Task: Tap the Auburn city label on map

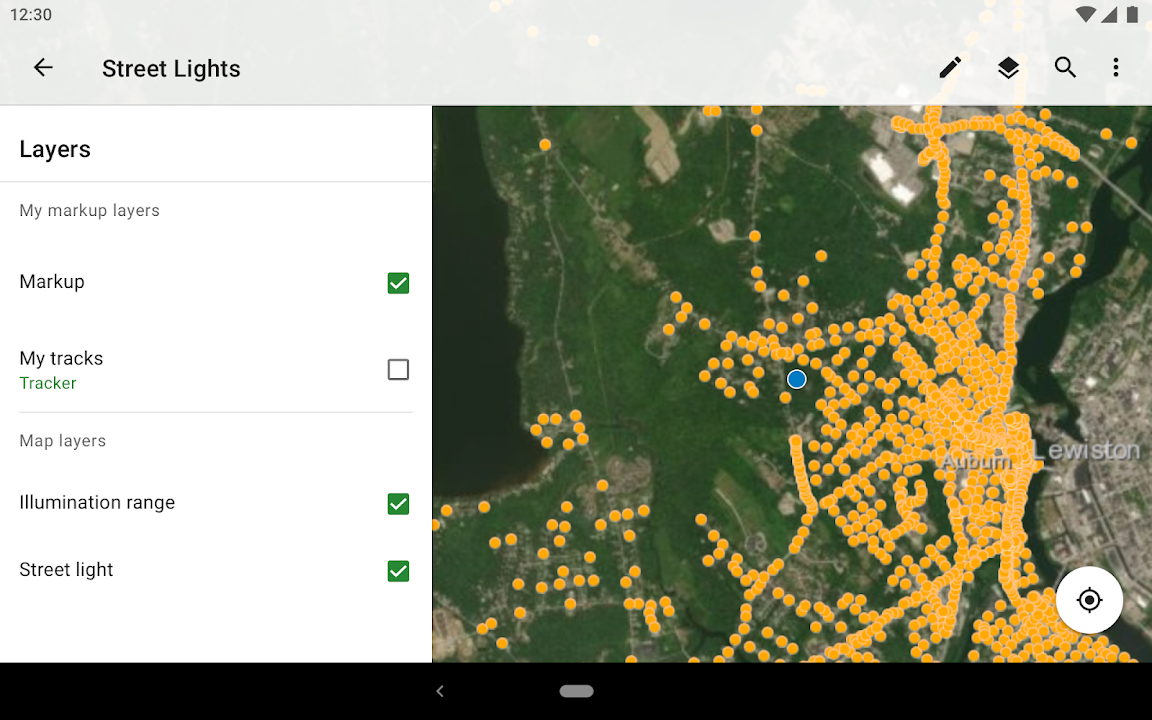Action: click(975, 461)
